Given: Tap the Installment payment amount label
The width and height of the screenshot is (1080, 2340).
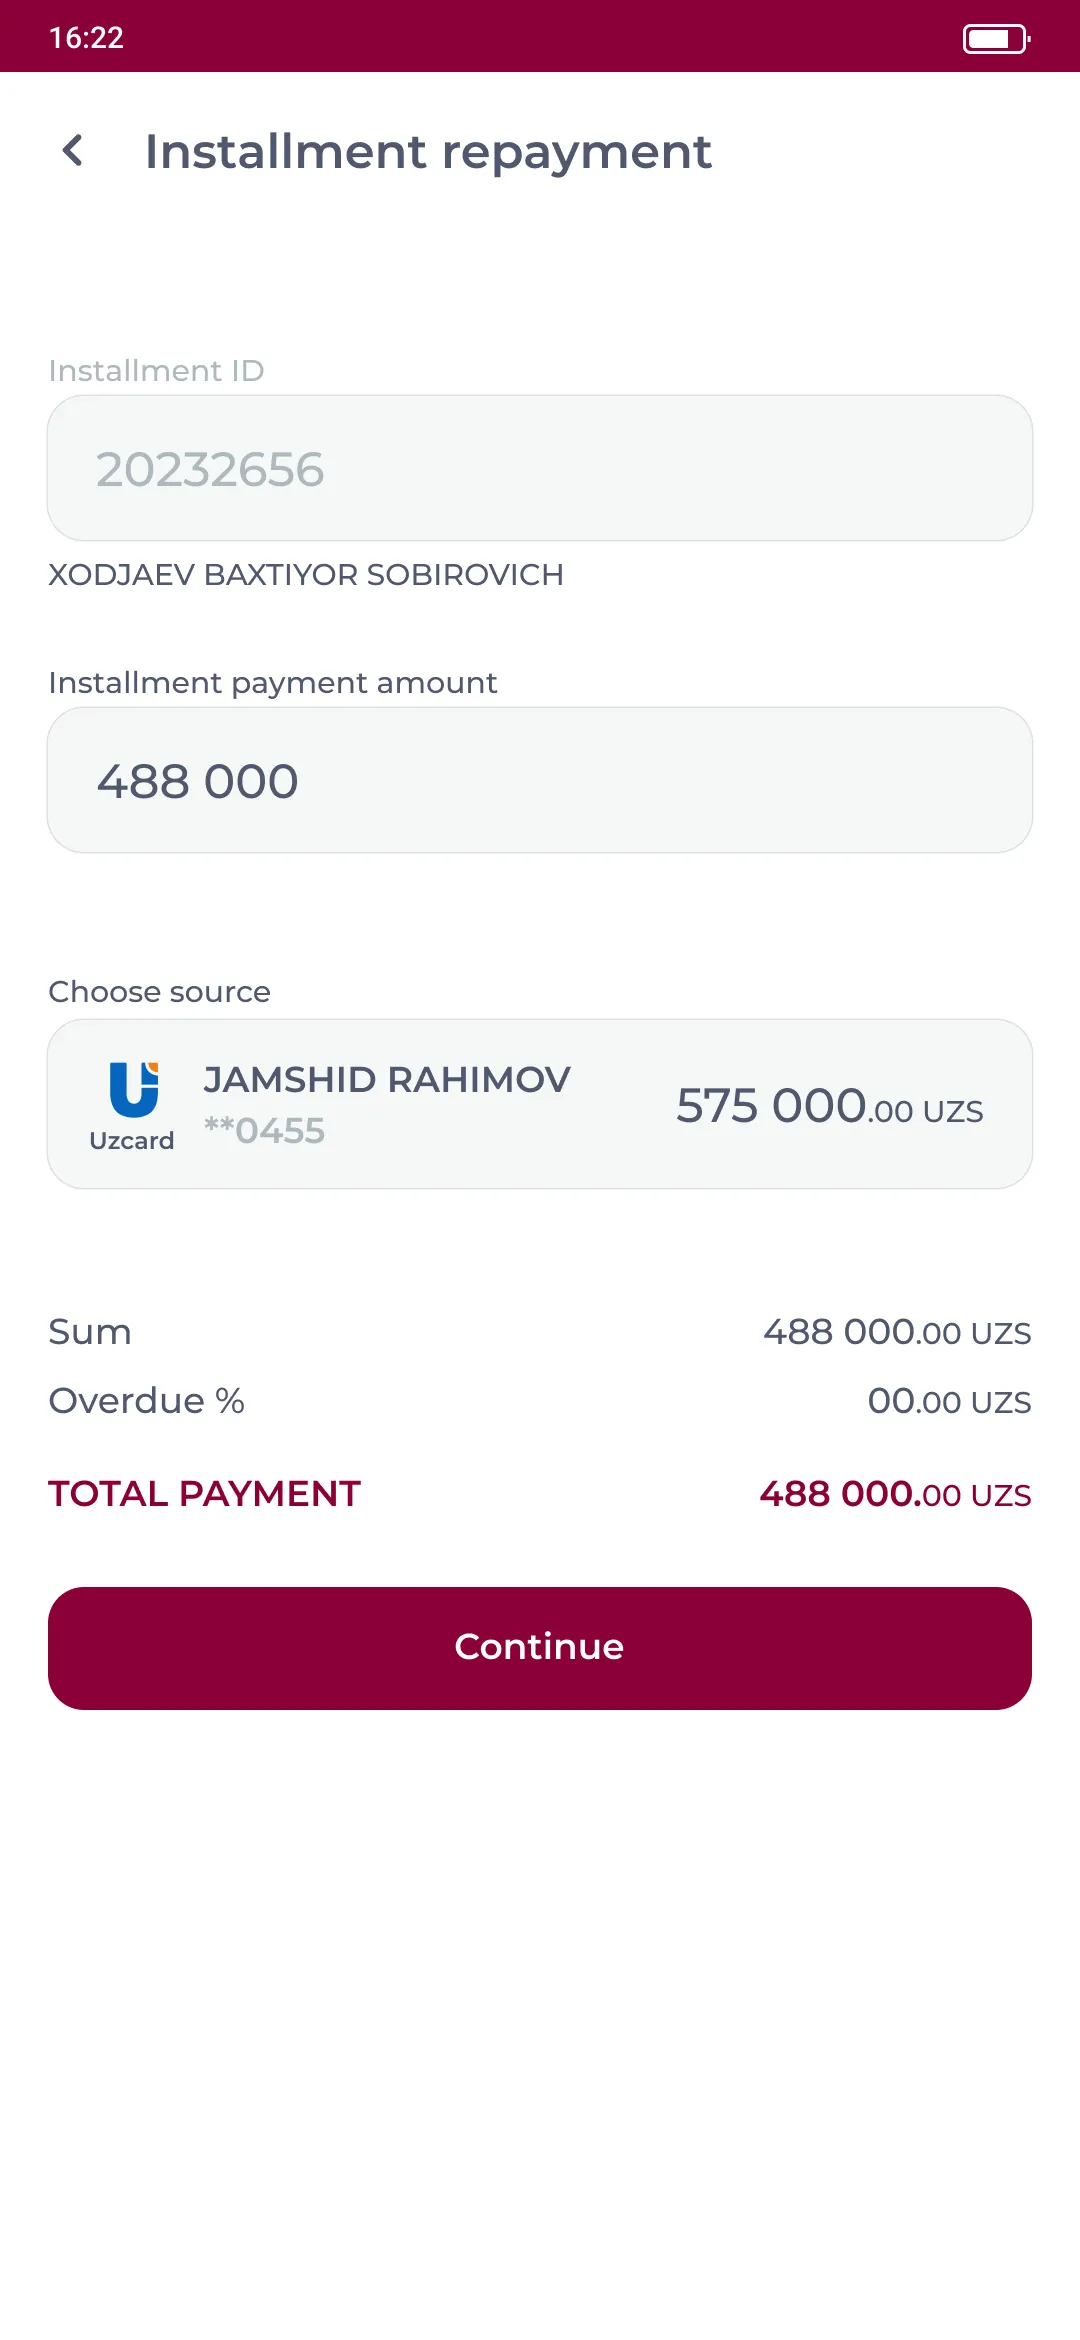Looking at the screenshot, I should pos(272,683).
